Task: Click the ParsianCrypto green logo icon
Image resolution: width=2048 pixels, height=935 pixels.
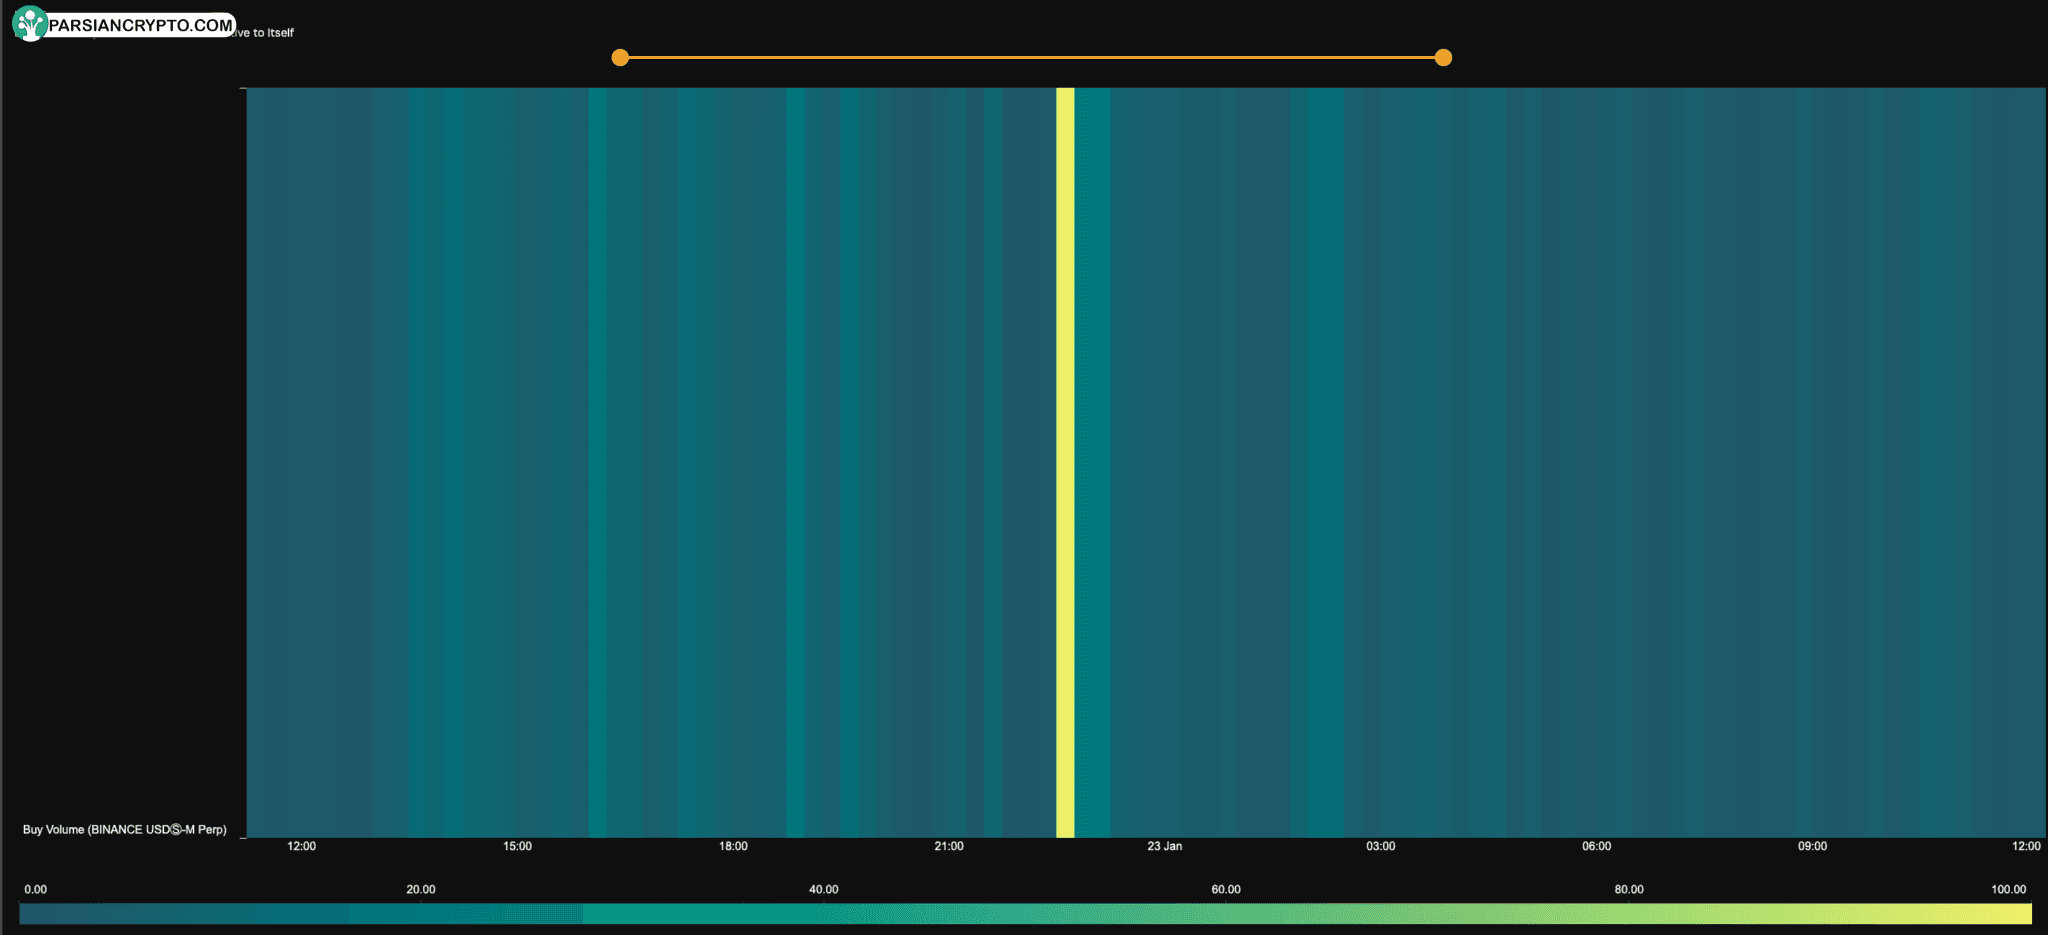Action: [29, 23]
